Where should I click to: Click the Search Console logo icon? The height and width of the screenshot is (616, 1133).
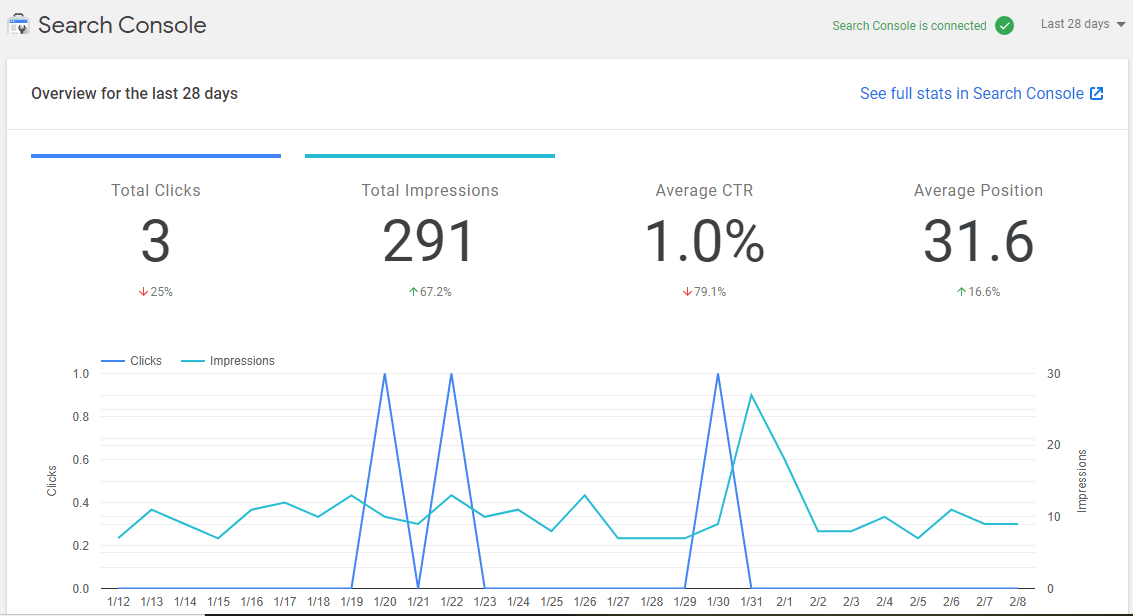pos(17,24)
